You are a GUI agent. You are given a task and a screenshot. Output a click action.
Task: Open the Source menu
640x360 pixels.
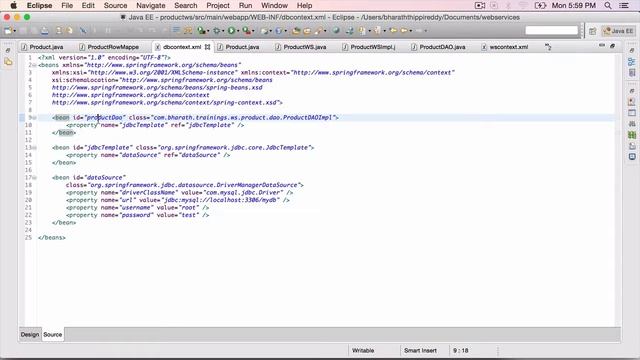point(116,6)
